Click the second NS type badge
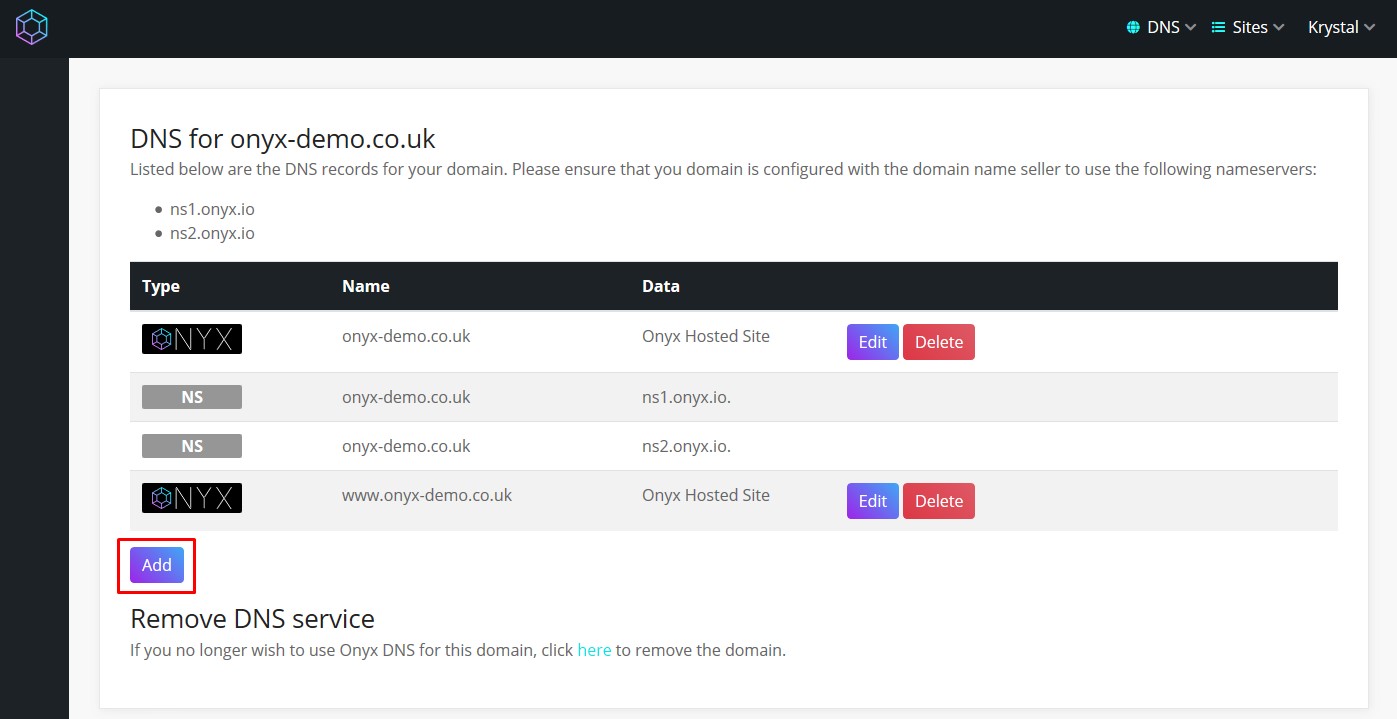 (x=192, y=446)
